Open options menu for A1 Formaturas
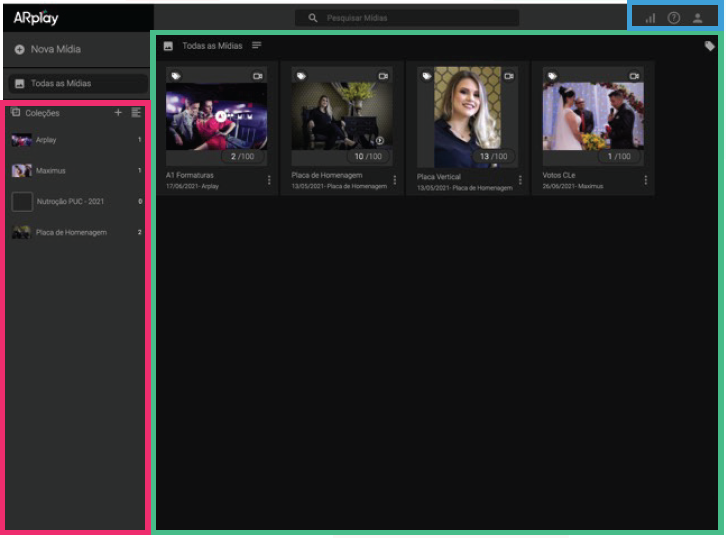 pos(269,180)
